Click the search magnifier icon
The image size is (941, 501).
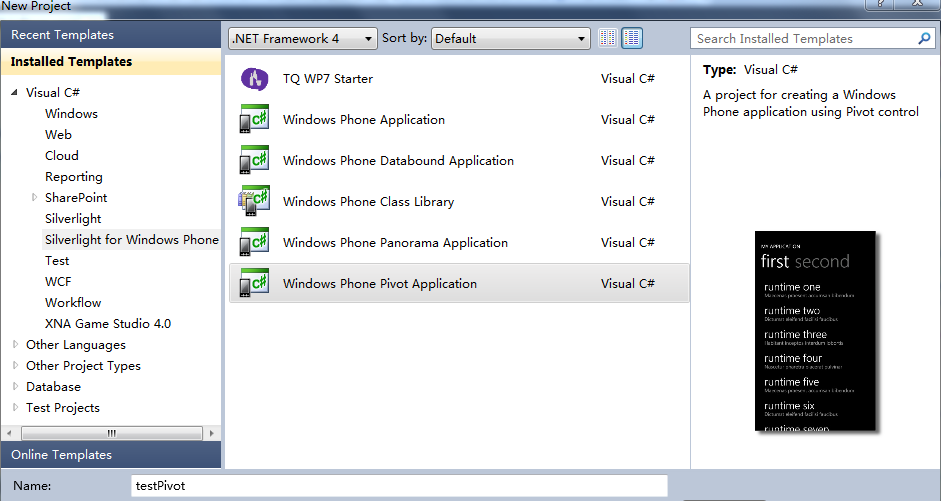click(x=924, y=38)
